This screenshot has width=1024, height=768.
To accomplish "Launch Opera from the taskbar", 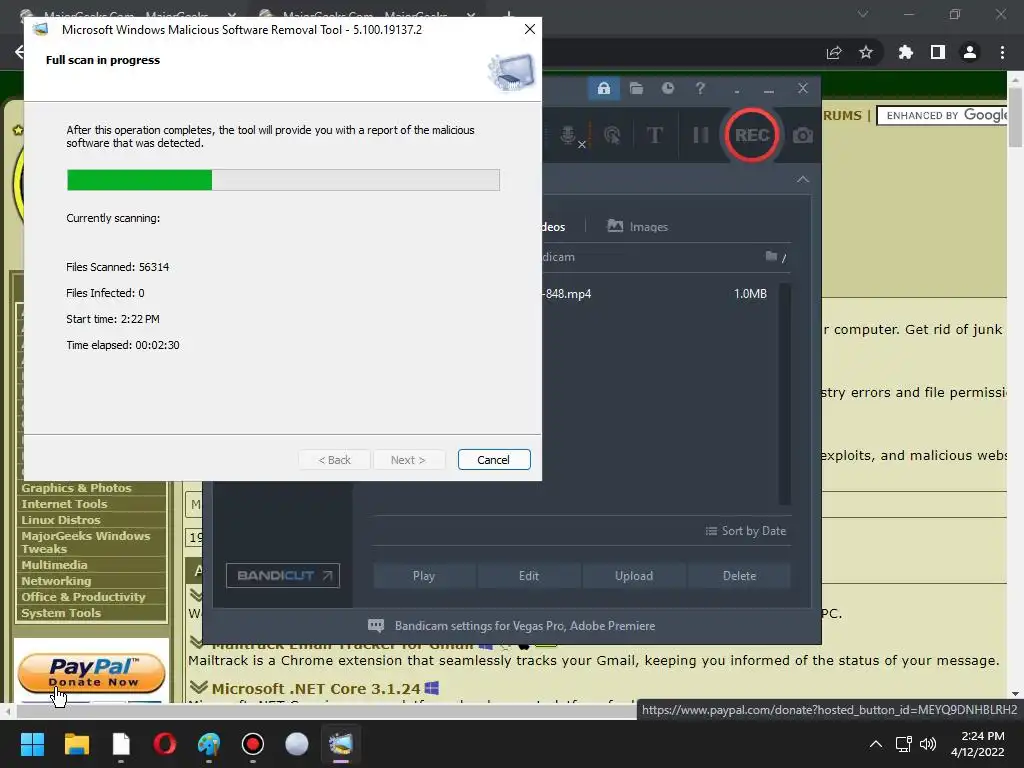I will click(165, 744).
